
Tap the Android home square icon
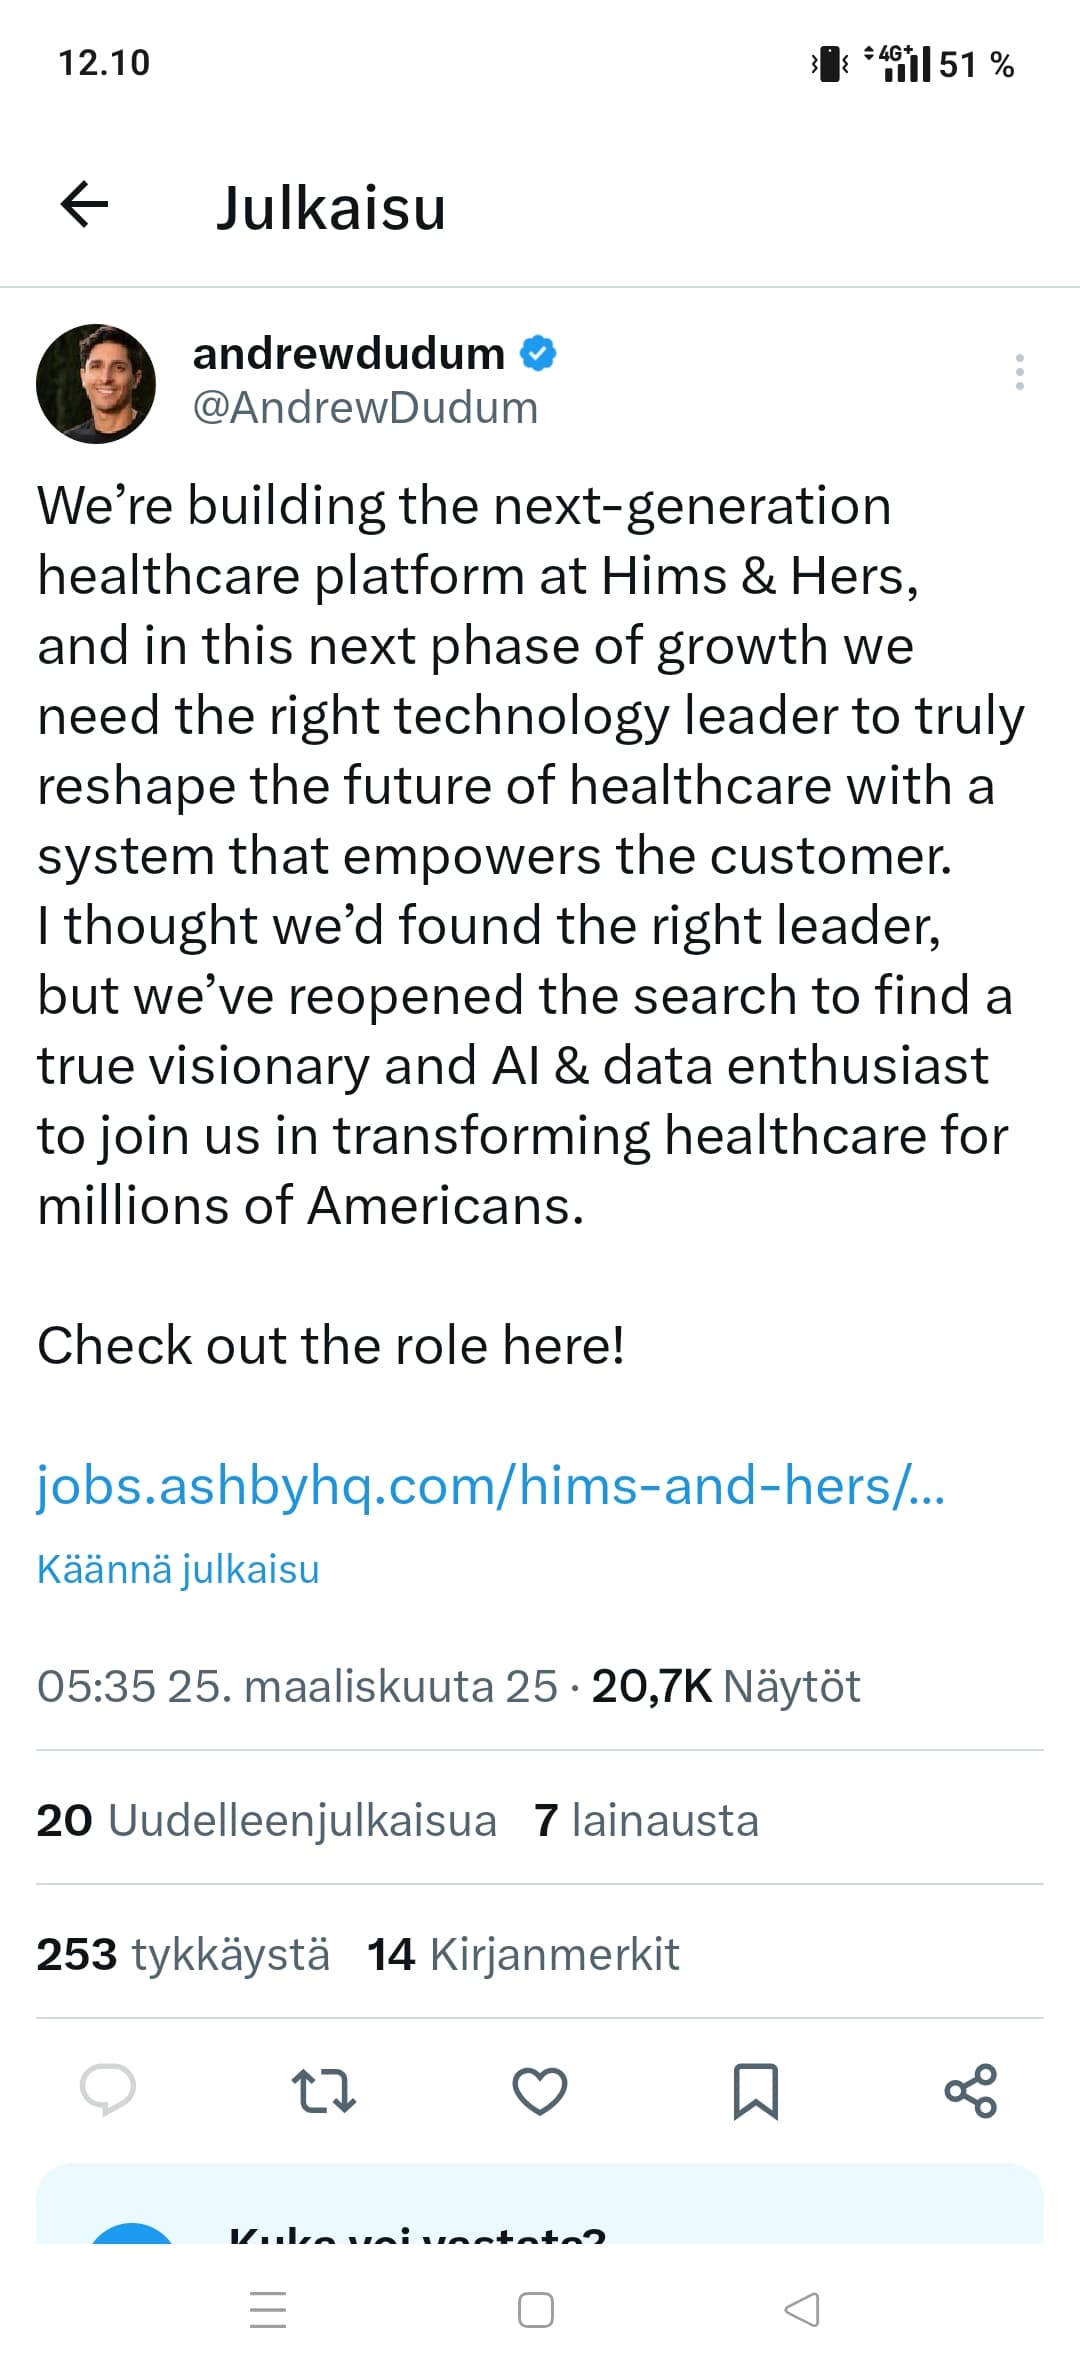tap(536, 2310)
